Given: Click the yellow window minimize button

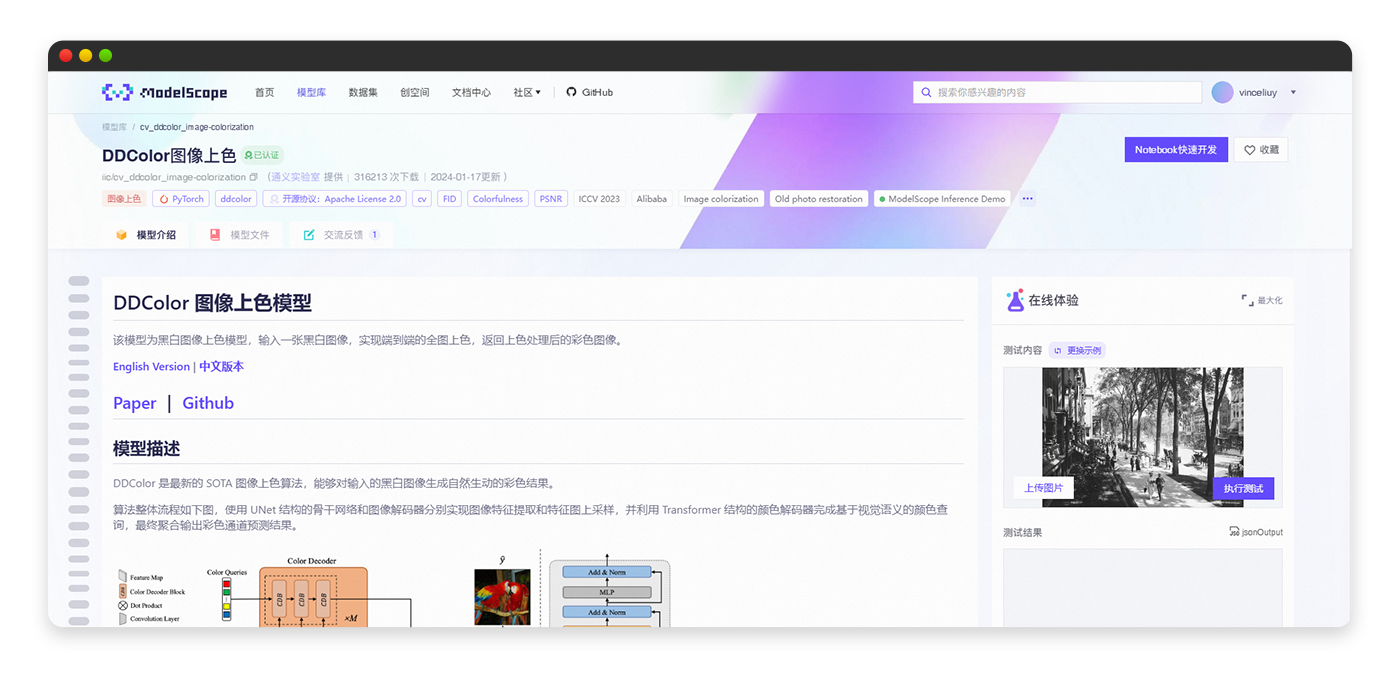Looking at the screenshot, I should (86, 56).
